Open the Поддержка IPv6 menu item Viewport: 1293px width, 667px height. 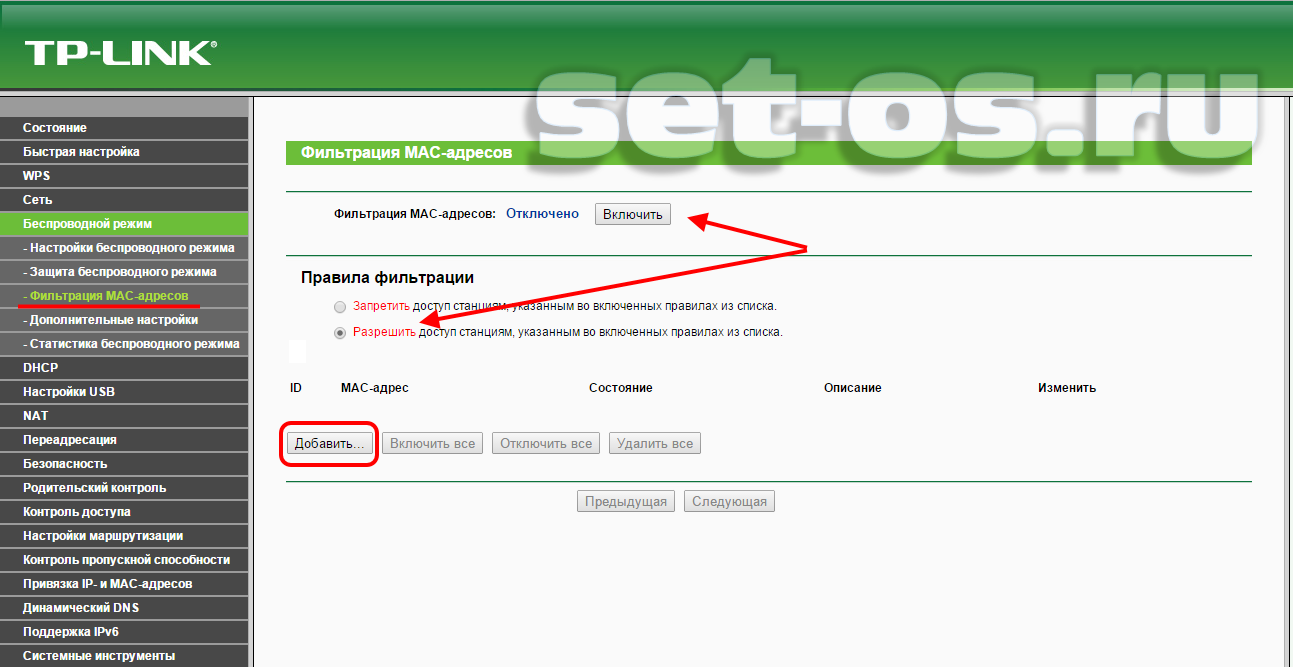click(x=124, y=632)
